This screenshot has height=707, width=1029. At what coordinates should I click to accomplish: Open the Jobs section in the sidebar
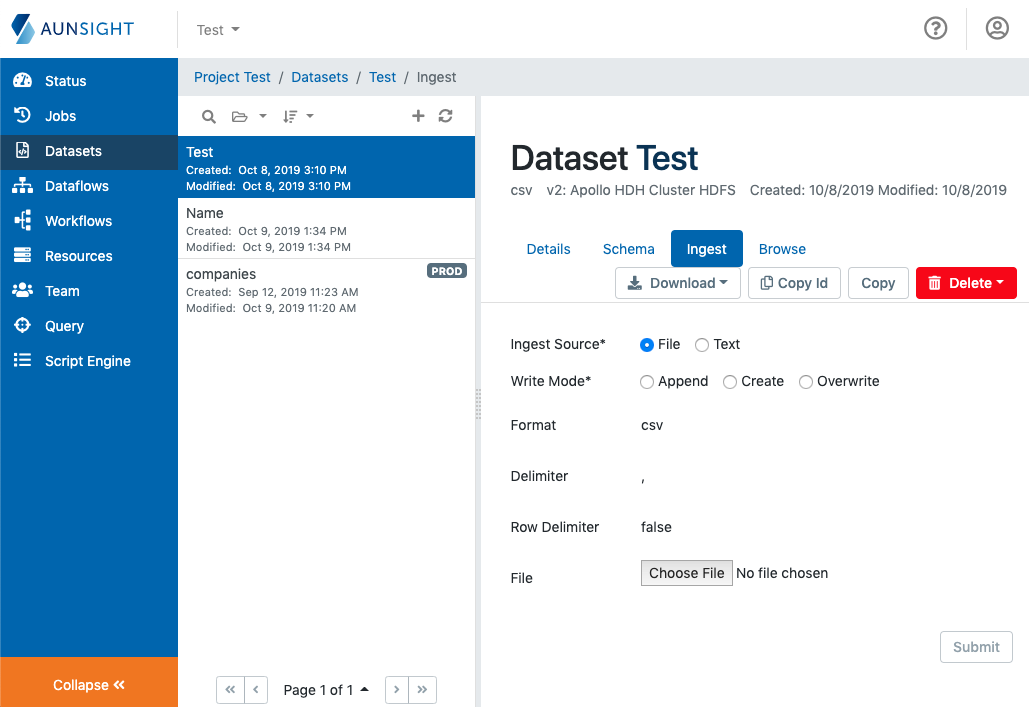pos(60,116)
